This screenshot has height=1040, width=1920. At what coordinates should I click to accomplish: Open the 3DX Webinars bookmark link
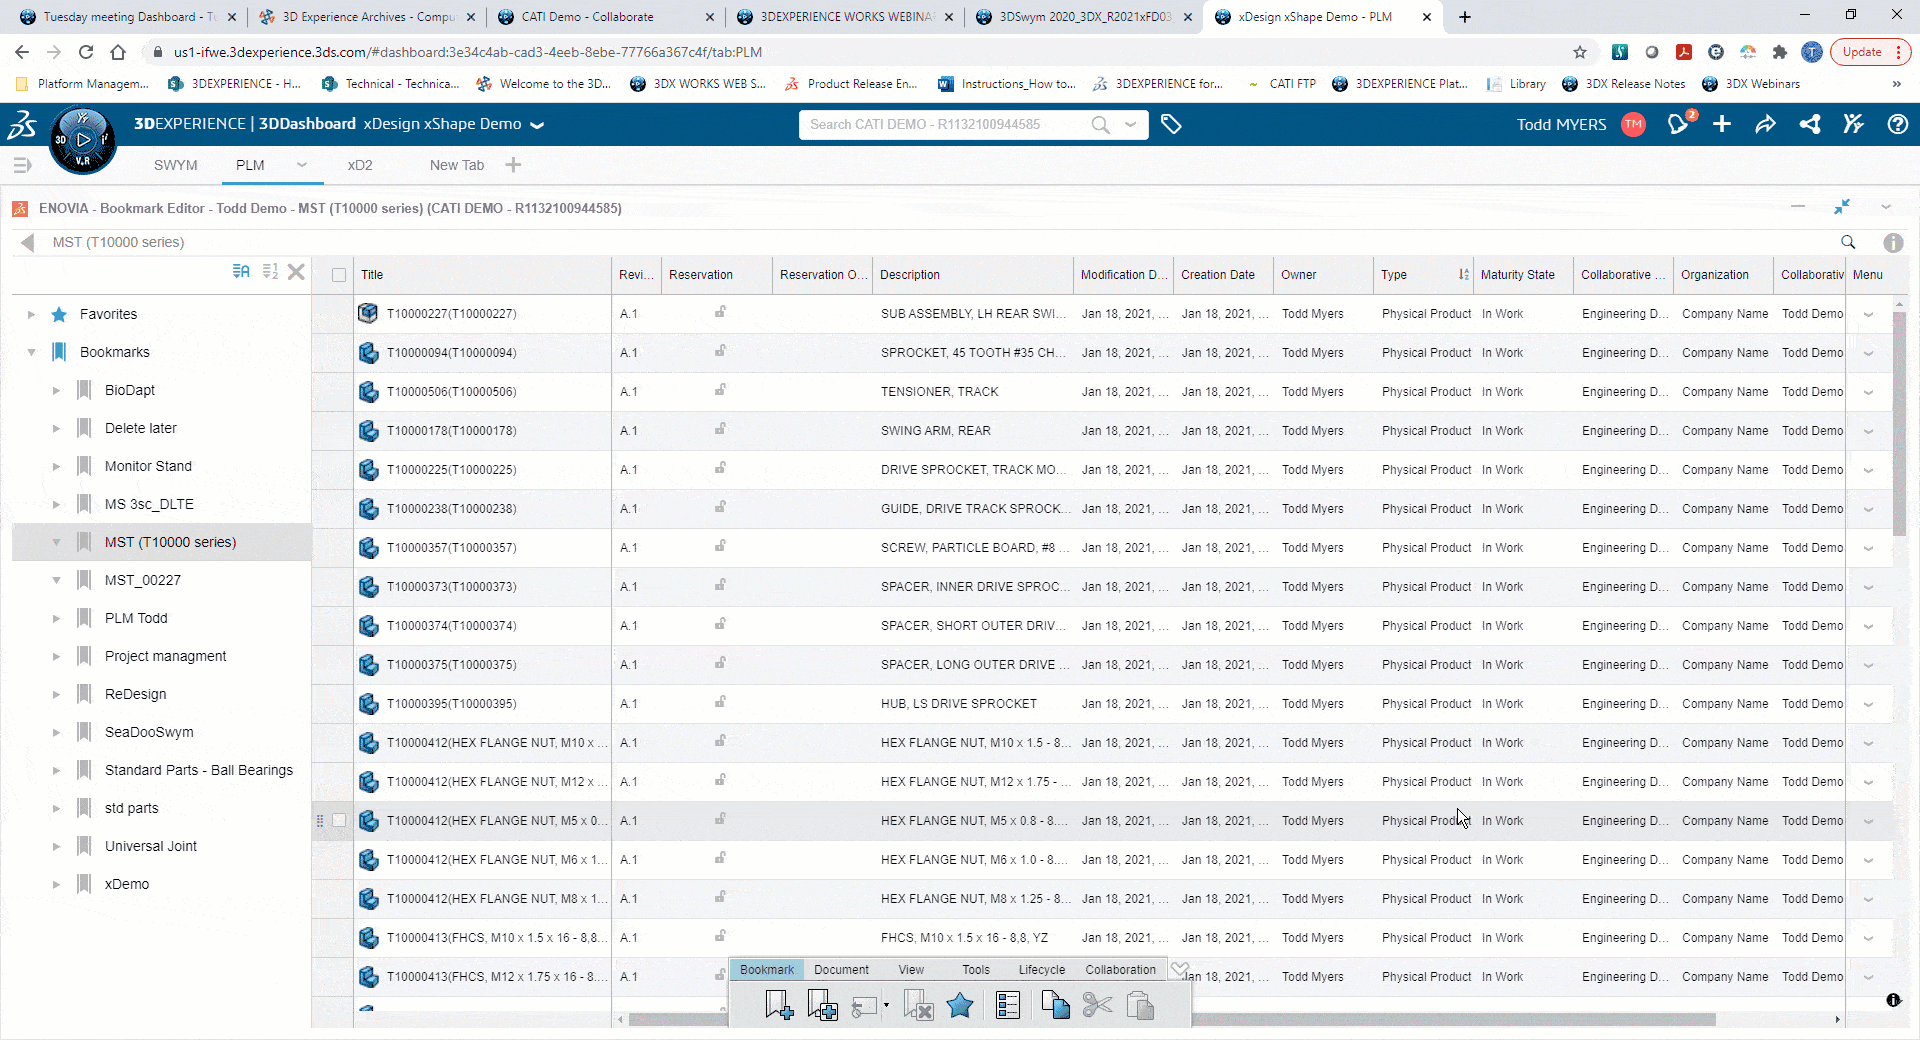click(1752, 84)
